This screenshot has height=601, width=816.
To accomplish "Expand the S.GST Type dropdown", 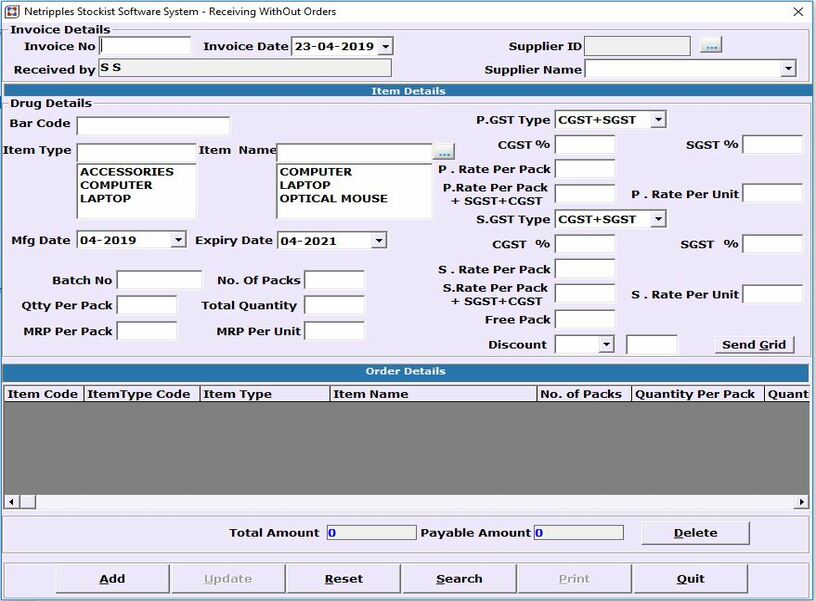I will [658, 219].
